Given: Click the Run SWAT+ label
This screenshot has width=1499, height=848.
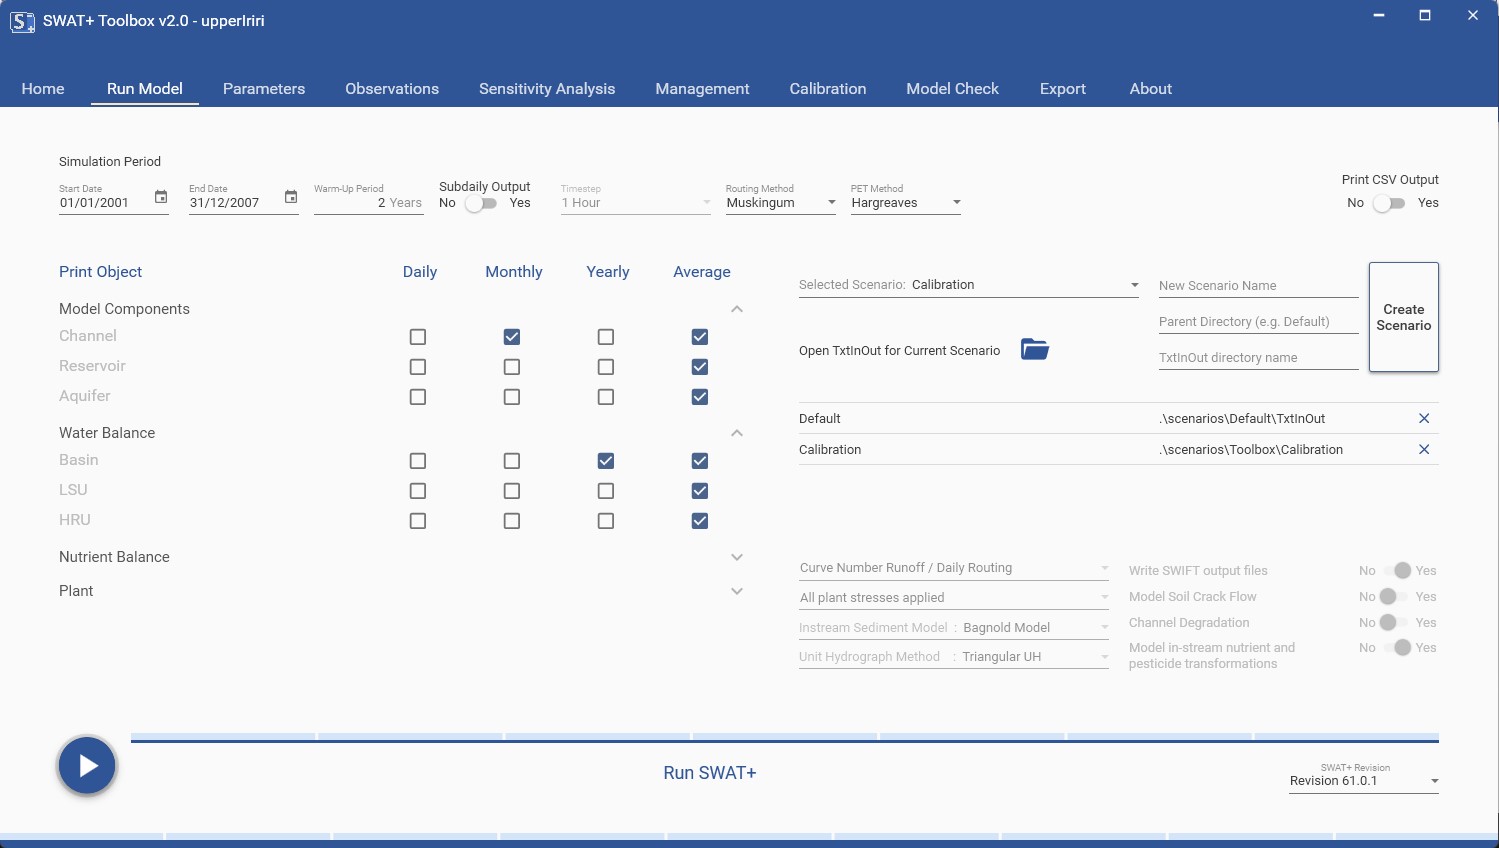Looking at the screenshot, I should pyautogui.click(x=710, y=773).
